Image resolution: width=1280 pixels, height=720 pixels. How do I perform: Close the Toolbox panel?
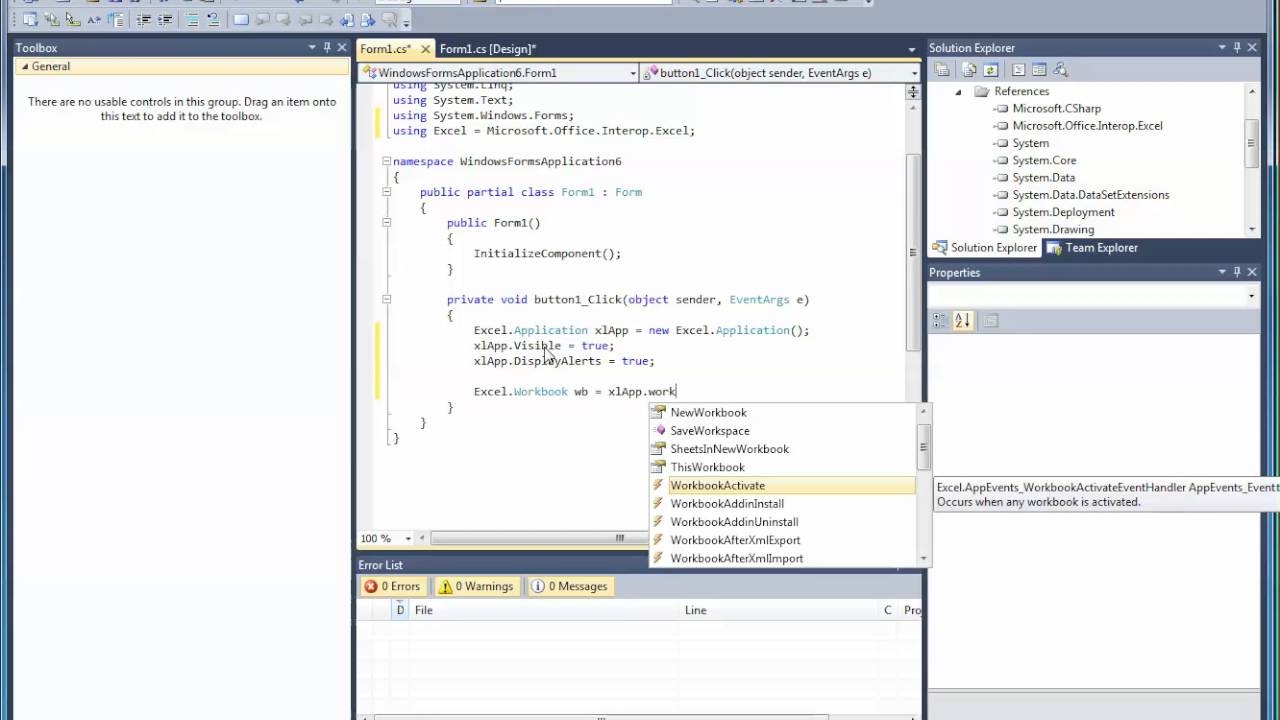(x=342, y=48)
